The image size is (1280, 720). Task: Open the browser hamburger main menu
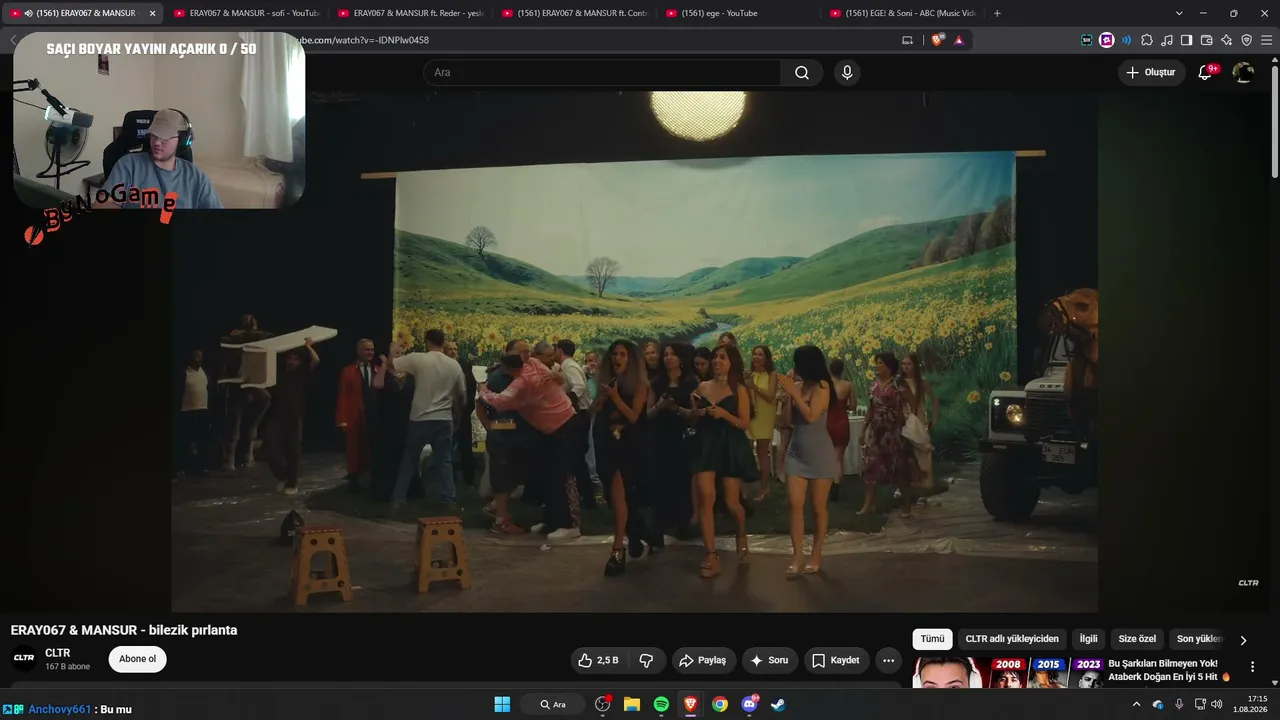point(1266,40)
